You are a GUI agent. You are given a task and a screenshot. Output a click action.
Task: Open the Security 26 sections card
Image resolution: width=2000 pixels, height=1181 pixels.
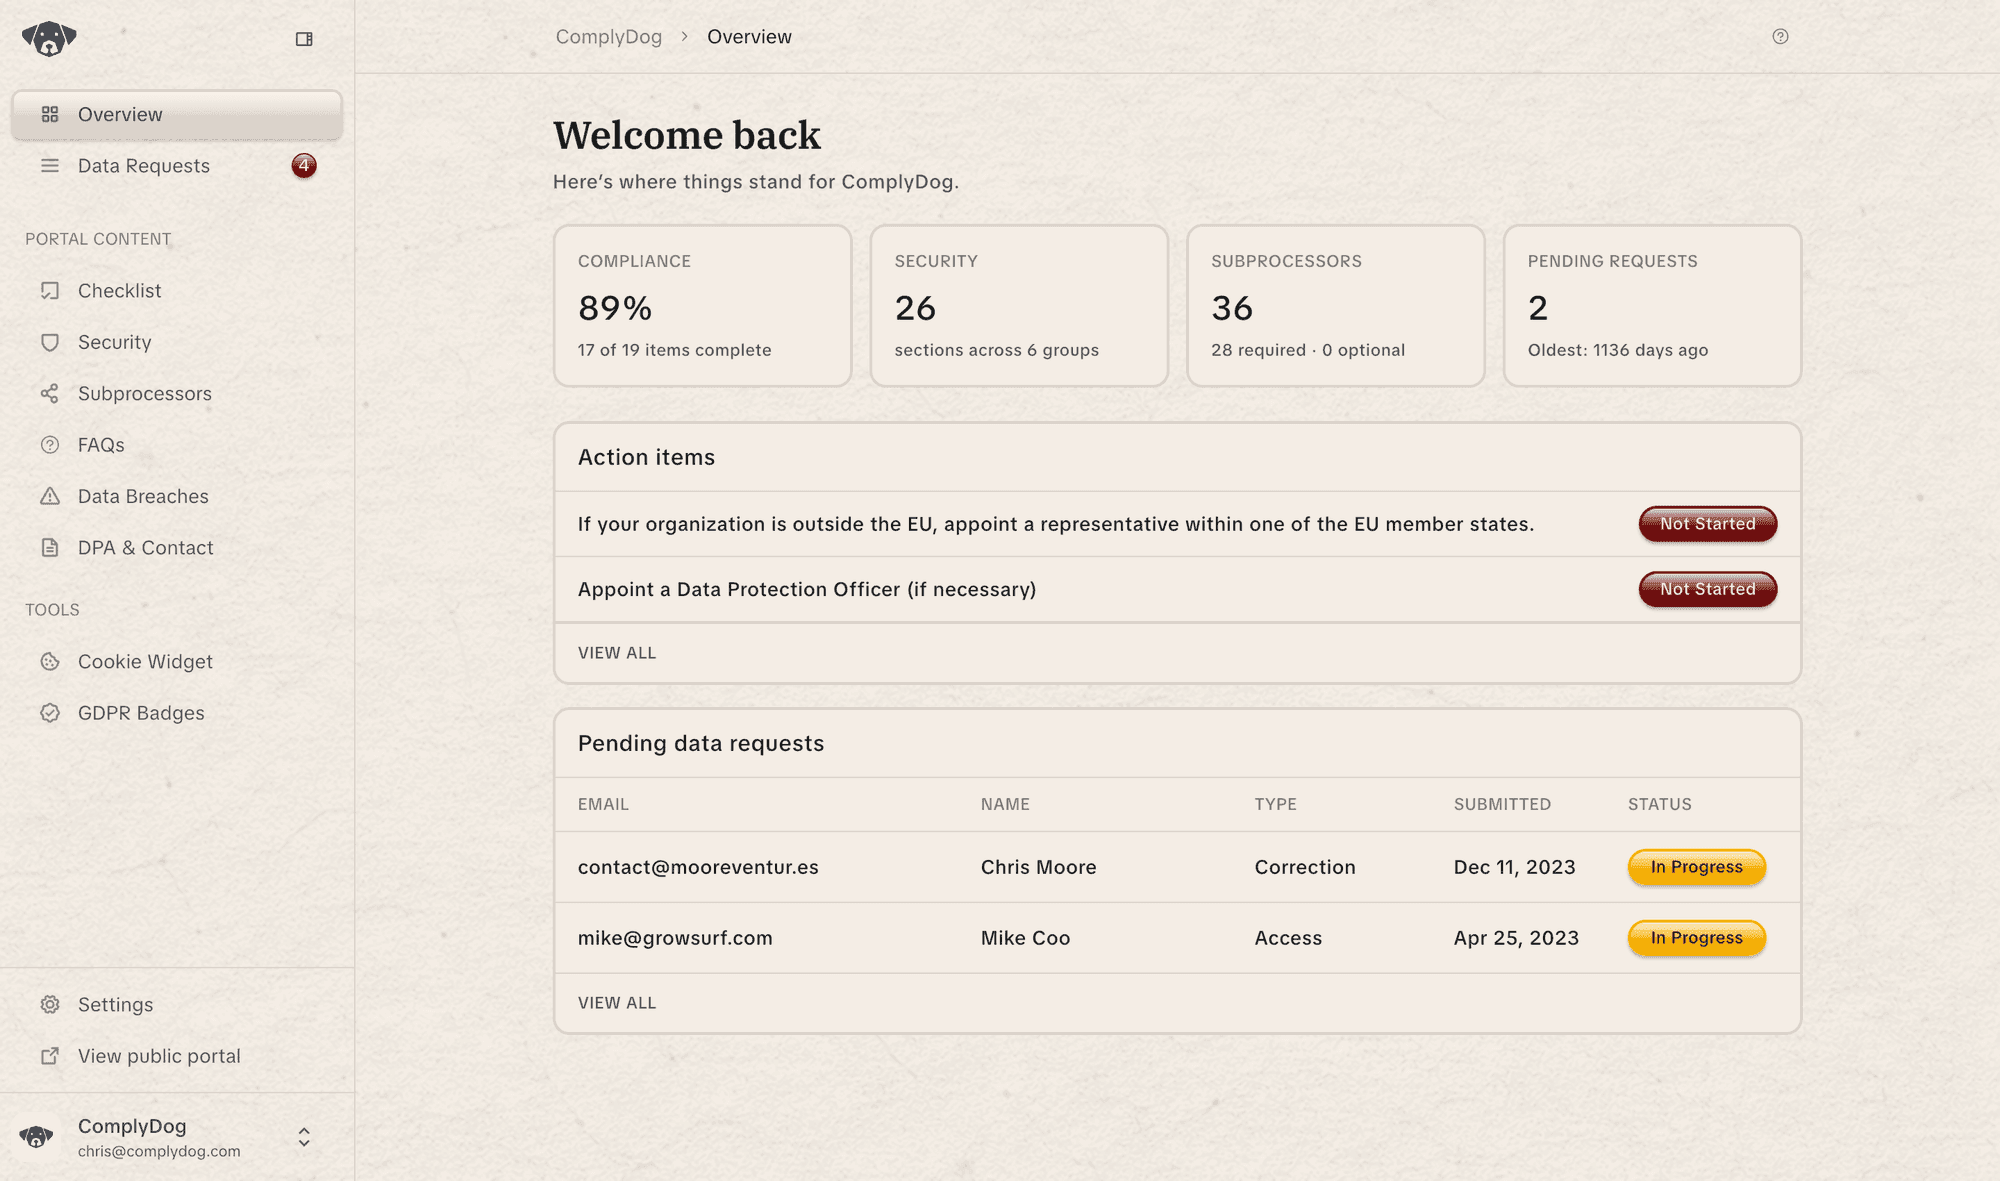click(x=1019, y=306)
